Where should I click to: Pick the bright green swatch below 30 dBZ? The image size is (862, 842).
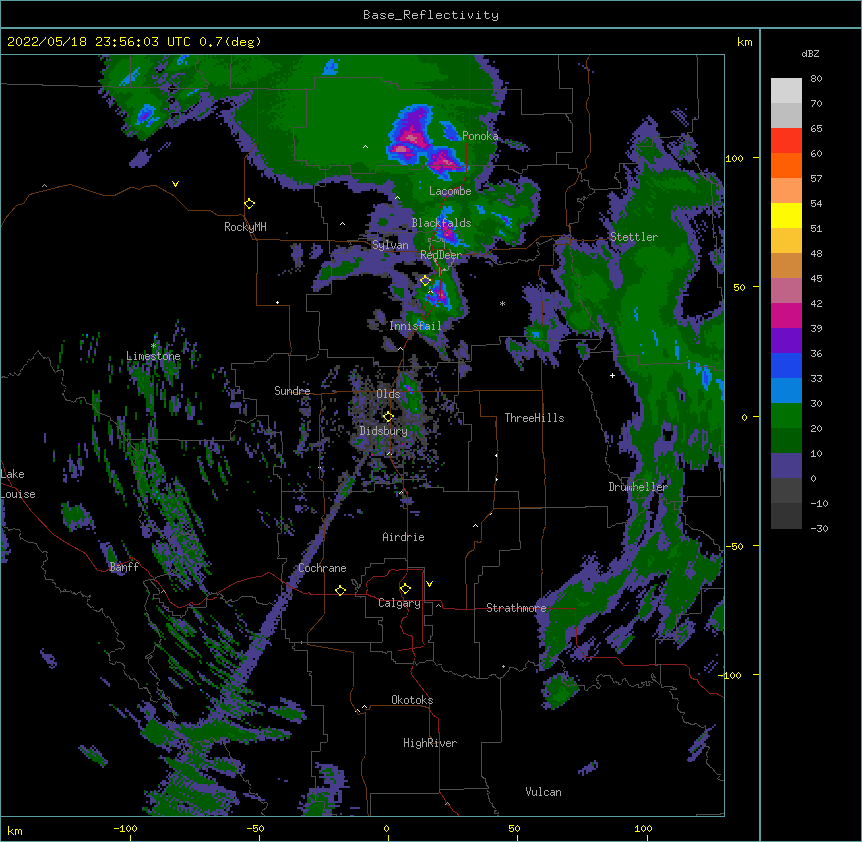[x=786, y=416]
